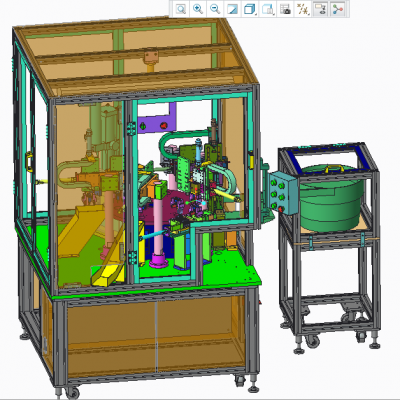Open the Saved Orientations icon

(267, 9)
